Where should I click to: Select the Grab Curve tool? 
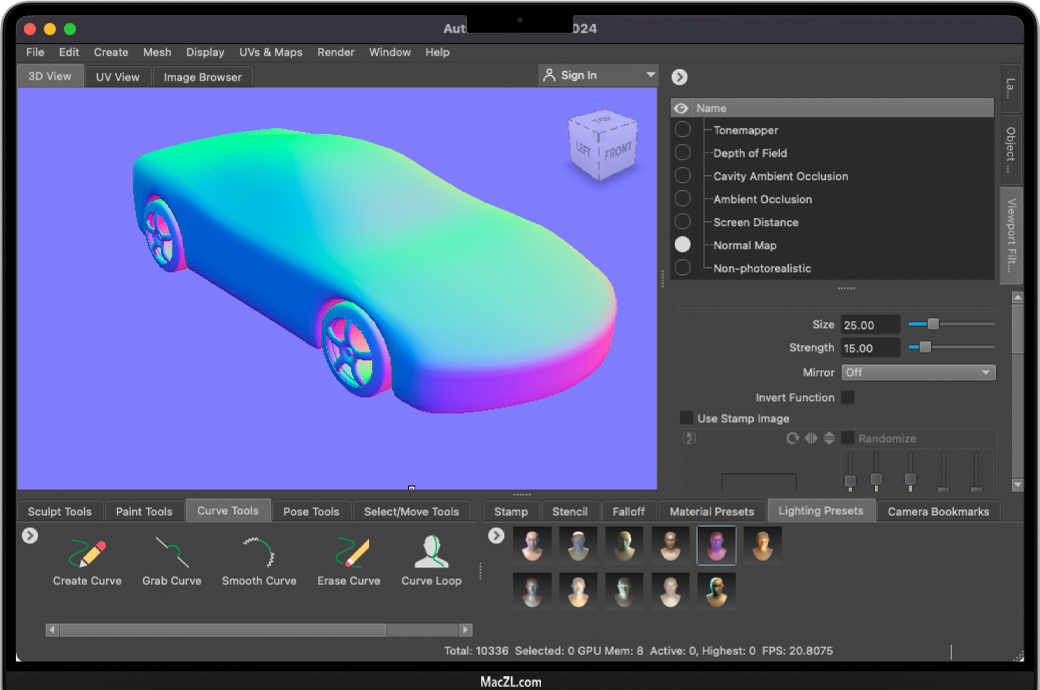[171, 560]
